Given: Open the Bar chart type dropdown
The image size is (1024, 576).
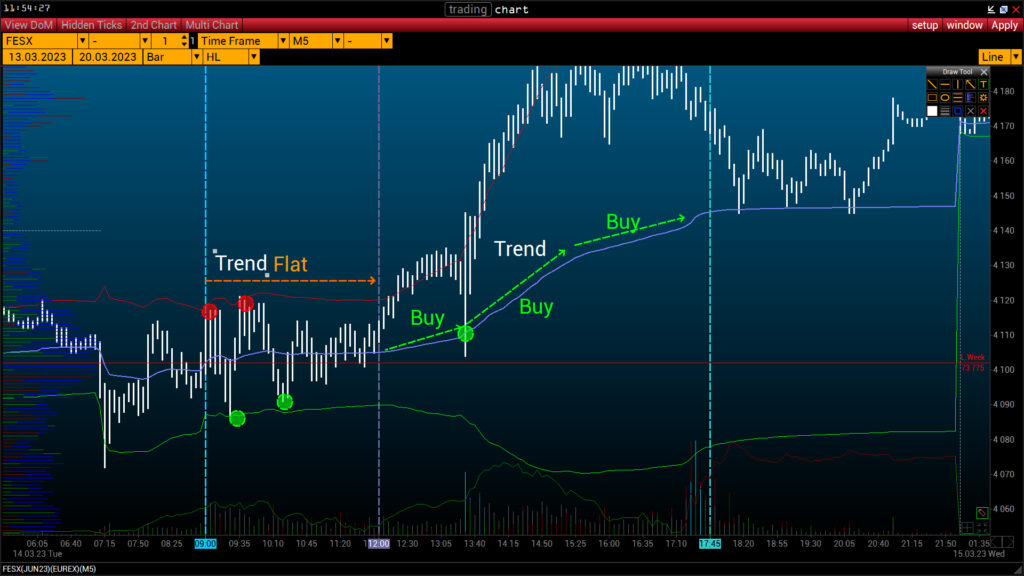Looking at the screenshot, I should coord(194,57).
